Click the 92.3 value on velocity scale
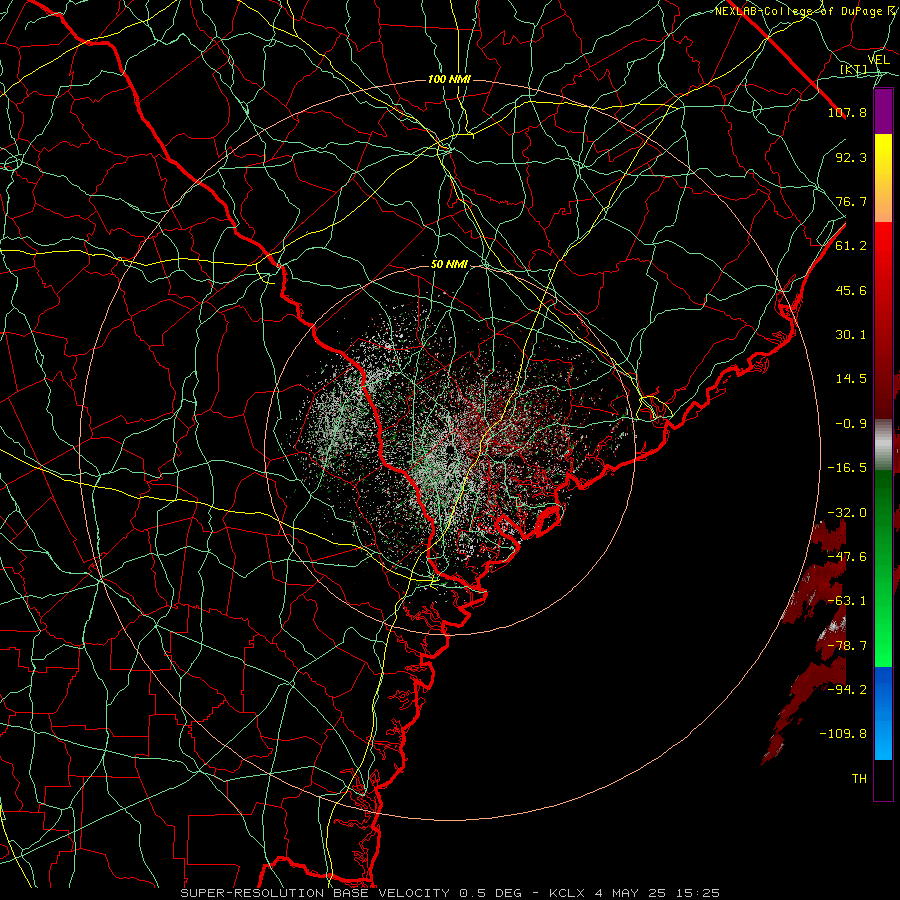Viewport: 900px width, 900px height. [x=851, y=157]
